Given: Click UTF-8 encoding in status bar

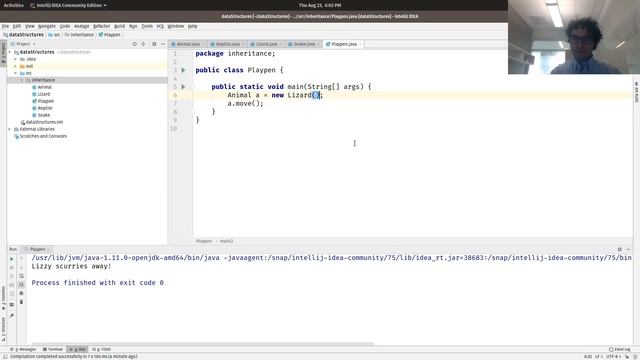Looking at the screenshot, I should [x=613, y=356].
